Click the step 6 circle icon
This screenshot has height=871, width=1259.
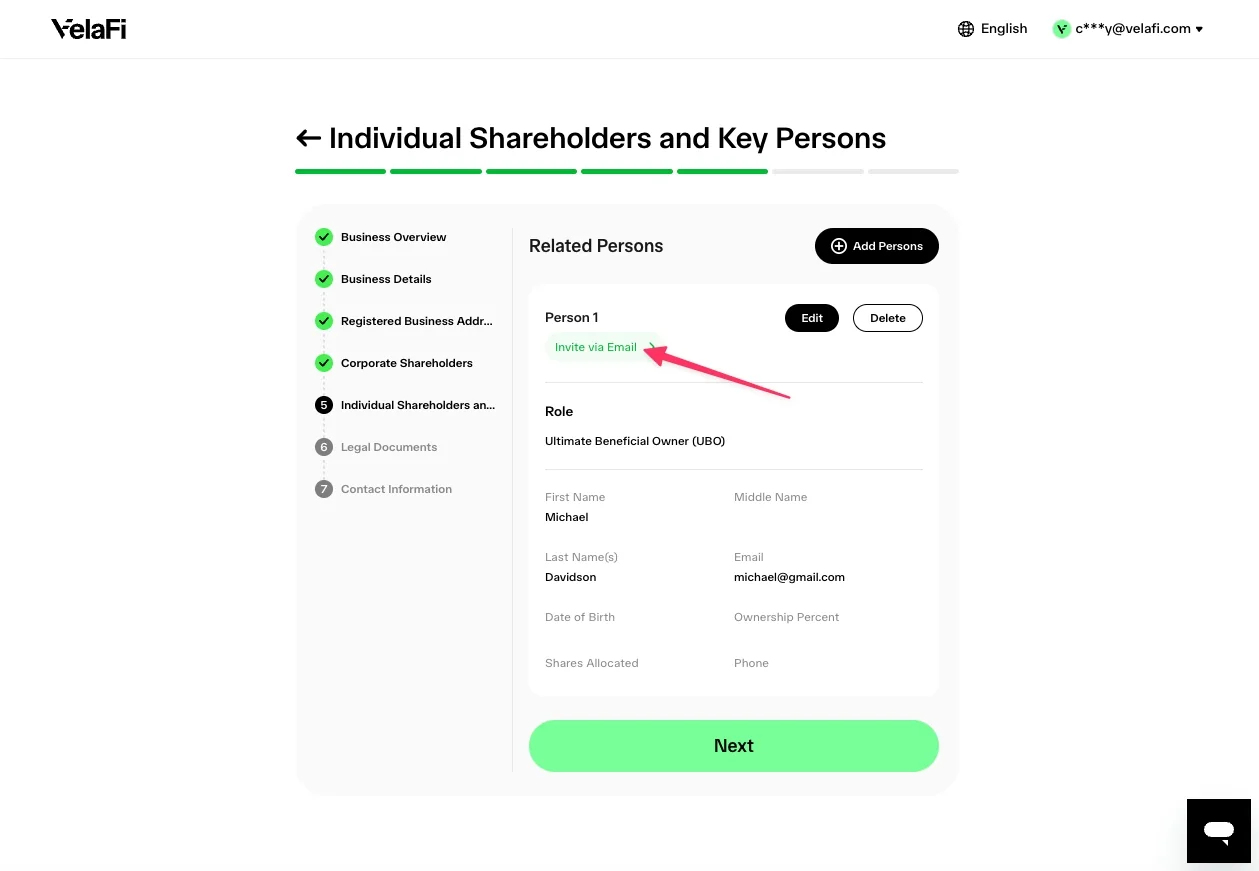pos(323,447)
